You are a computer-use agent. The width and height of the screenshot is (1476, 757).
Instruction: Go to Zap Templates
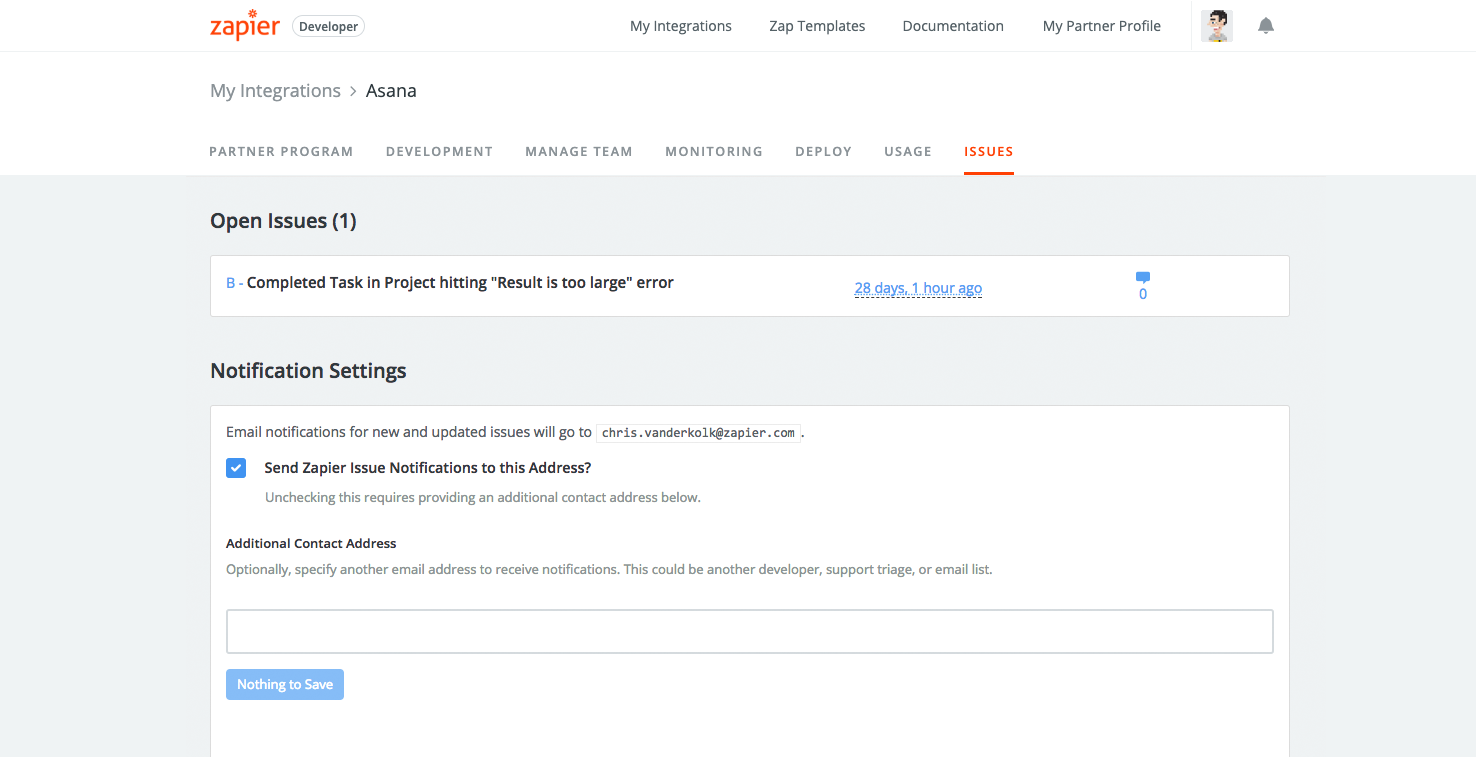[x=817, y=26]
